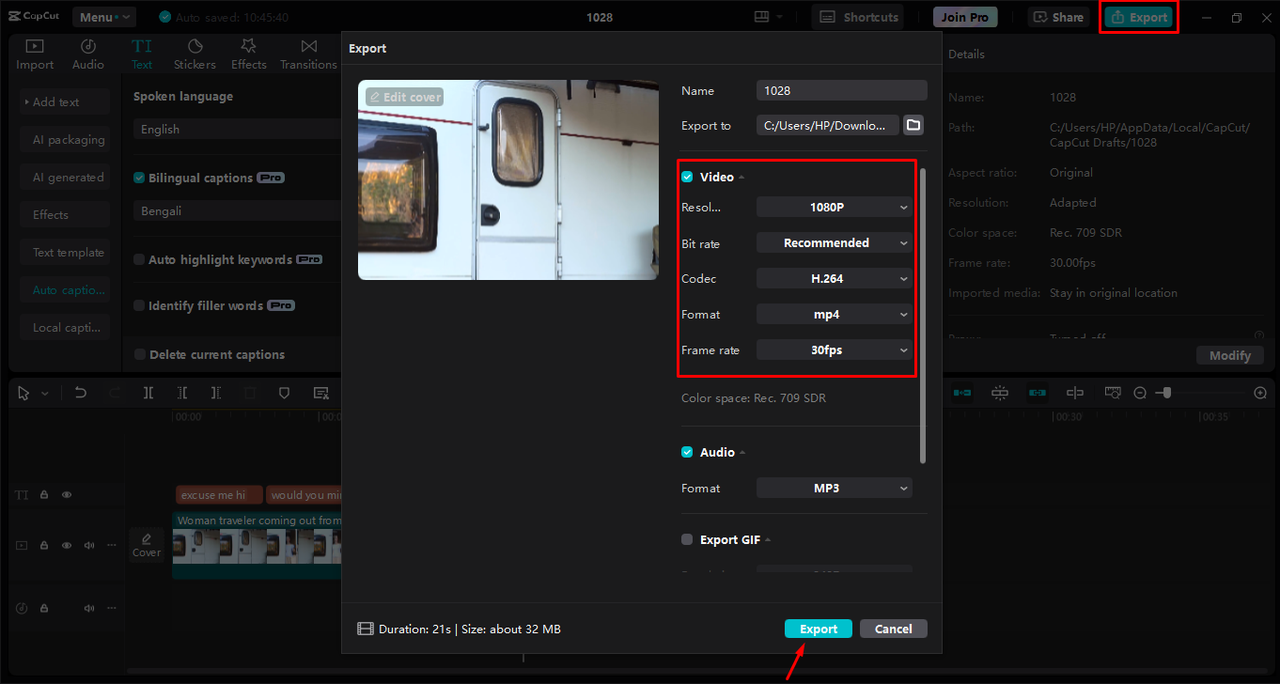Screen dimensions: 1280x684
Task: Click the marker shield icon in the timeline toolbar
Action: point(284,393)
